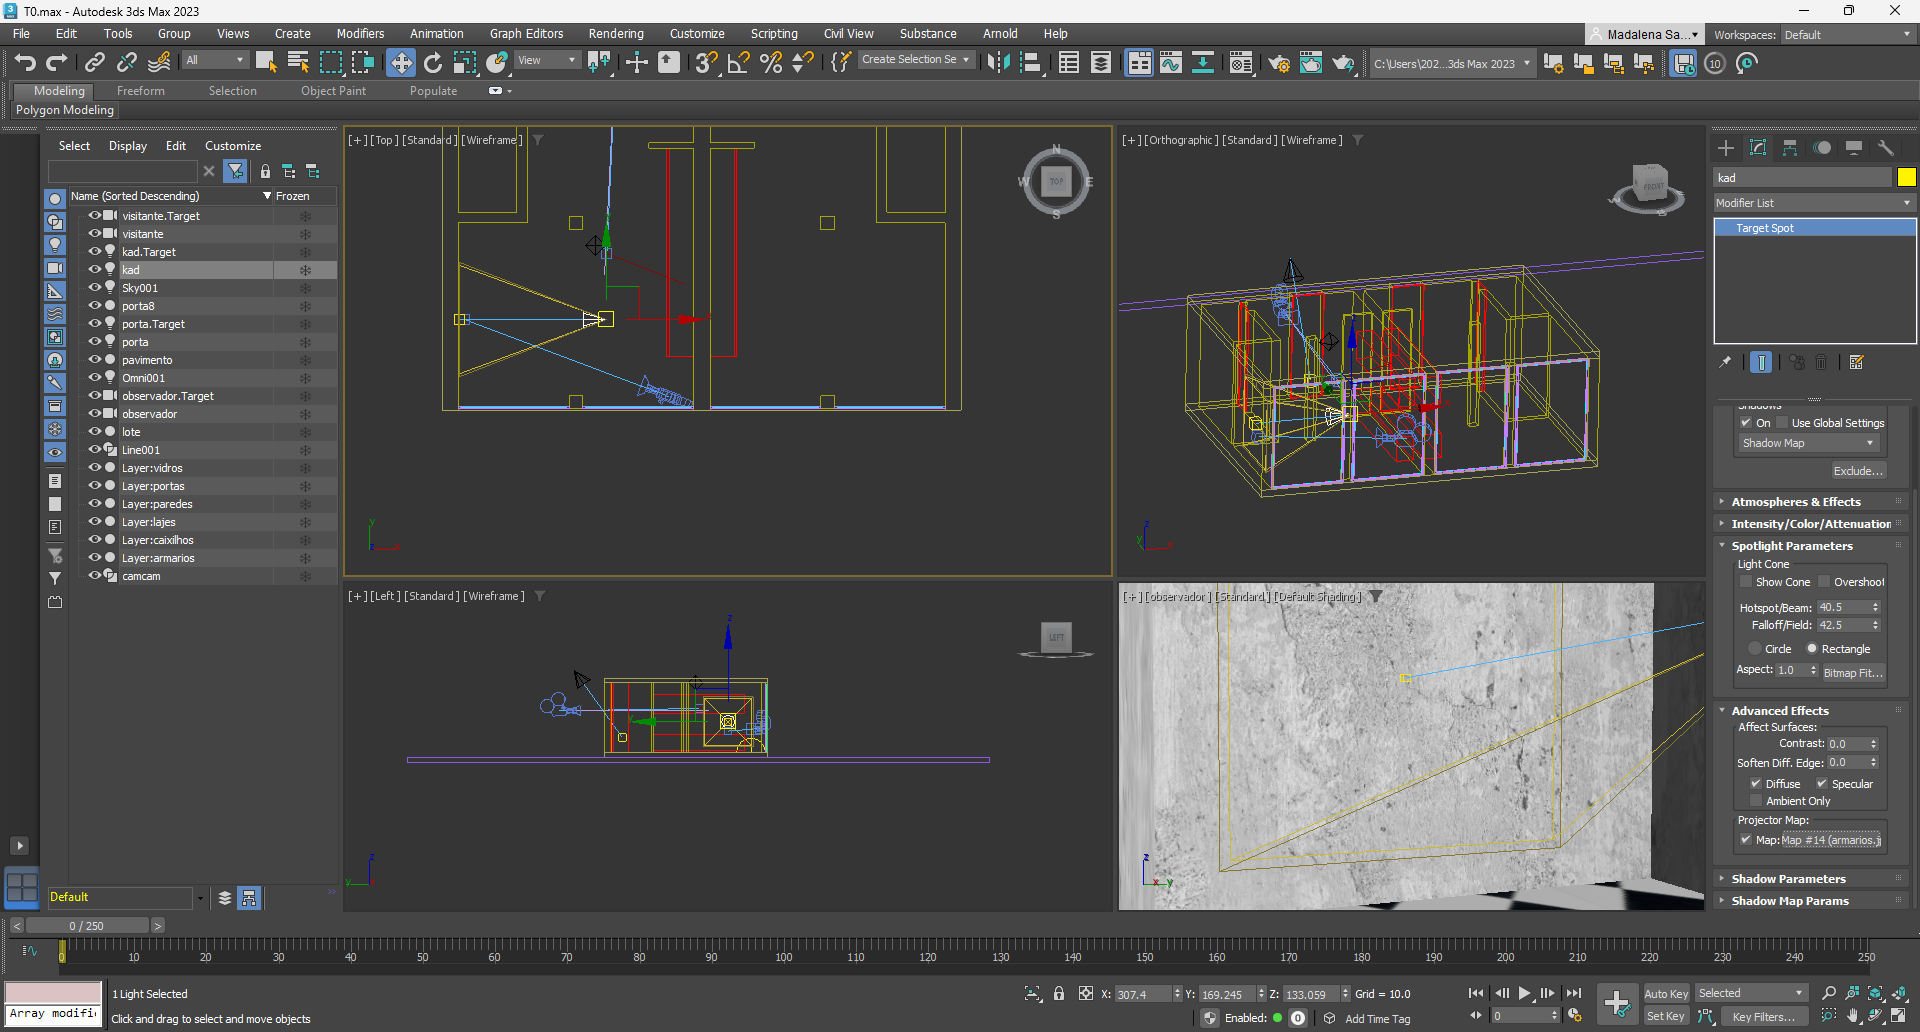
Task: Open the Rendering menu
Action: (615, 34)
